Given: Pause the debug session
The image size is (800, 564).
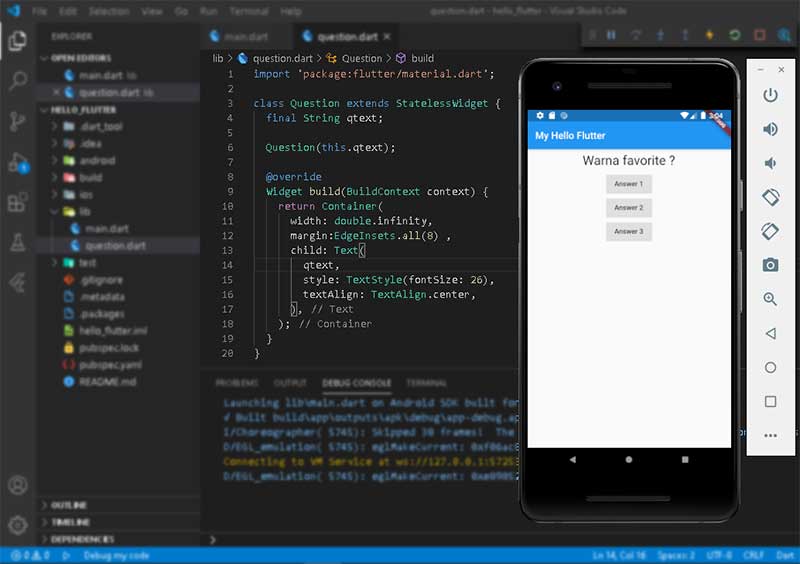Looking at the screenshot, I should pyautogui.click(x=611, y=35).
